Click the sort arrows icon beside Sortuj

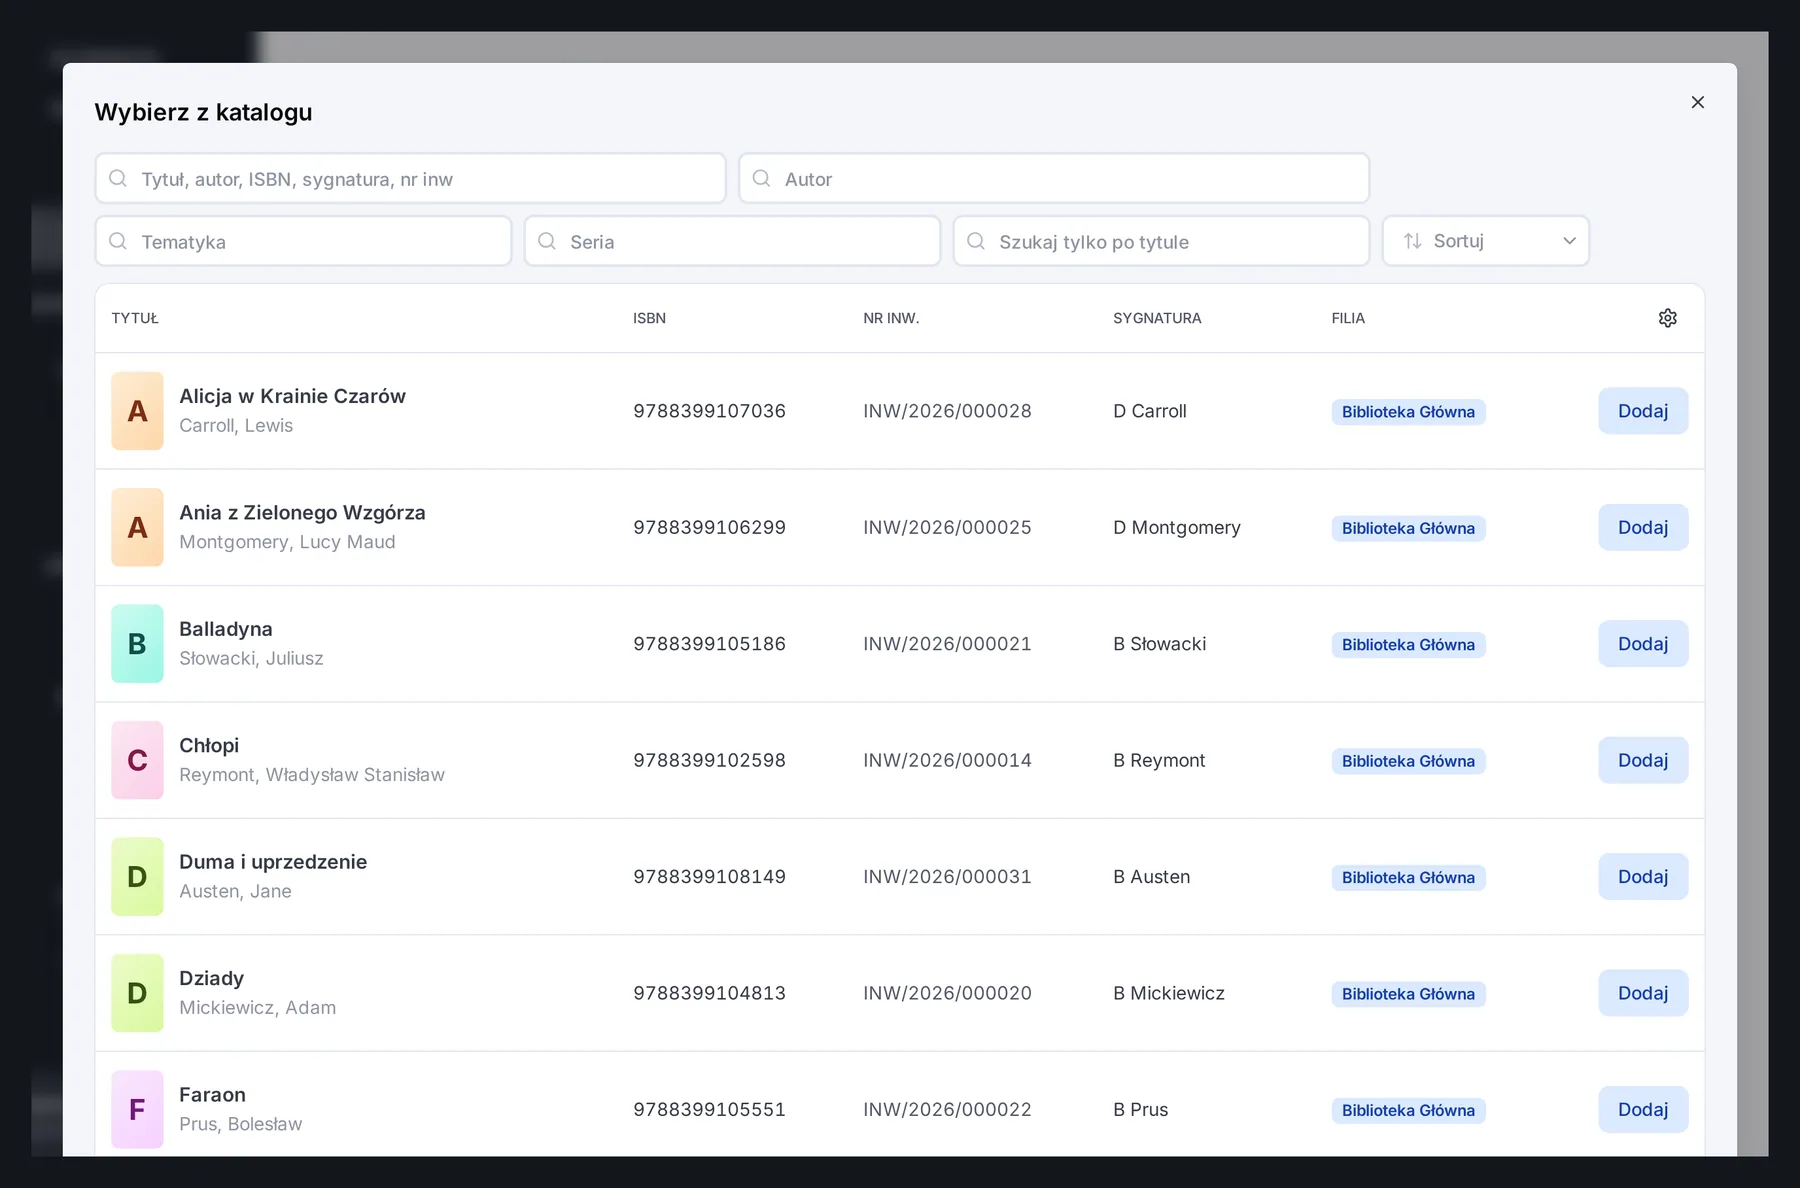click(1412, 241)
